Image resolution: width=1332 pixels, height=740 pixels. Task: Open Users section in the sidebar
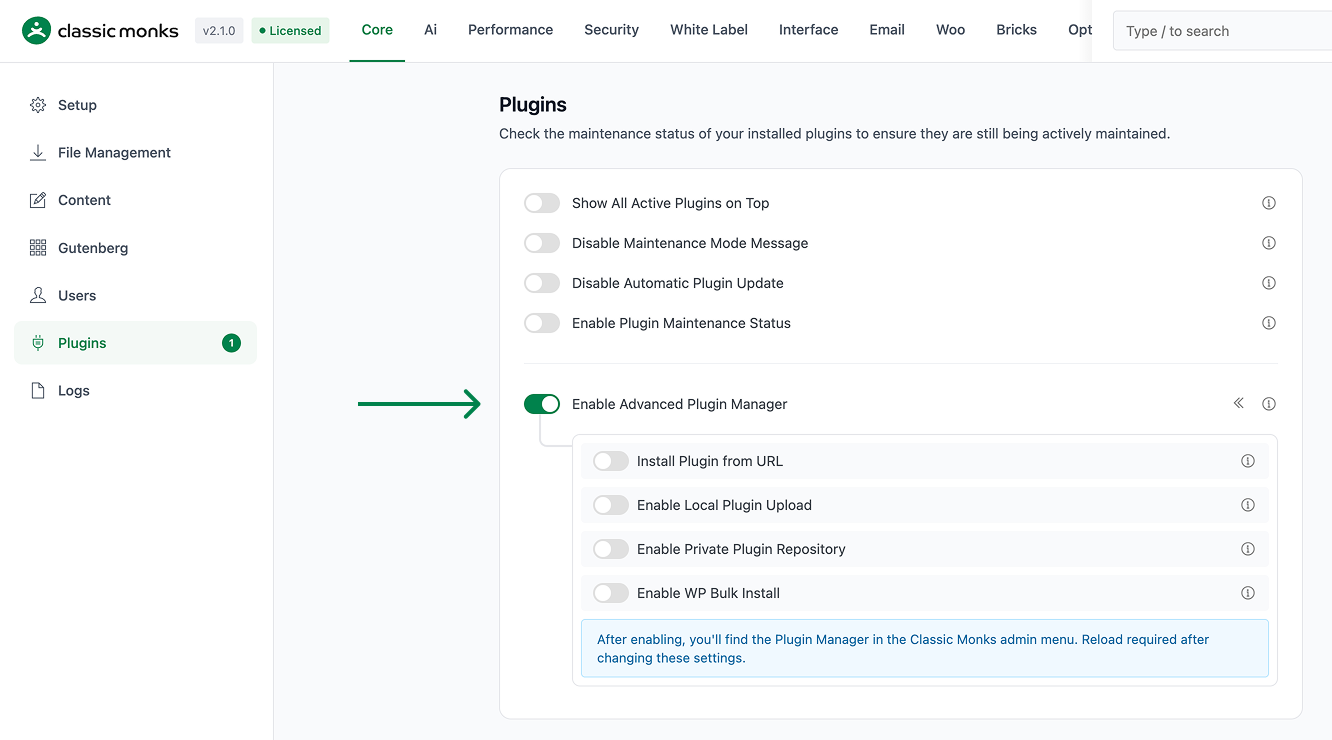(135, 295)
